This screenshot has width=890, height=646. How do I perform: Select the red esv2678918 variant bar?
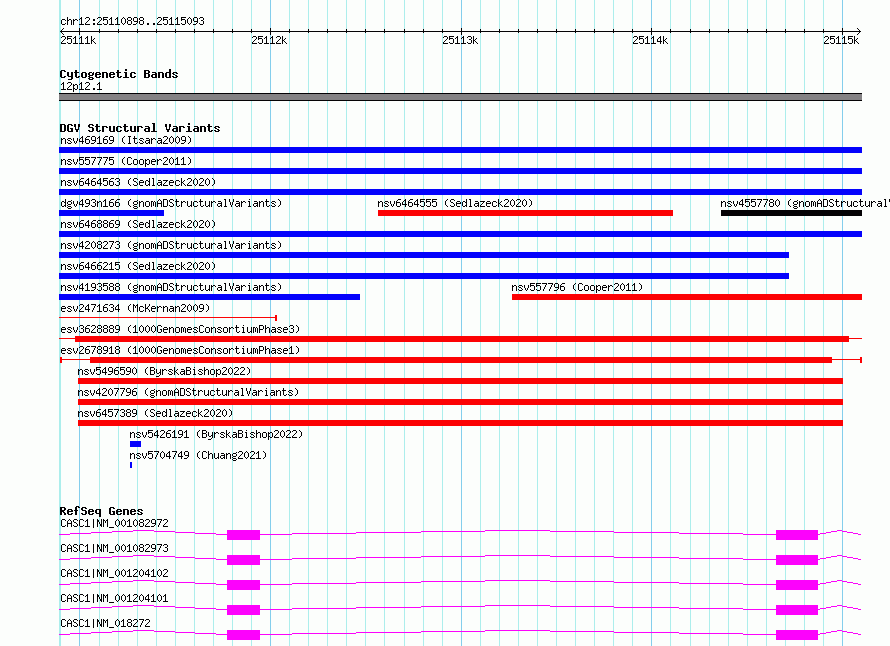click(461, 360)
